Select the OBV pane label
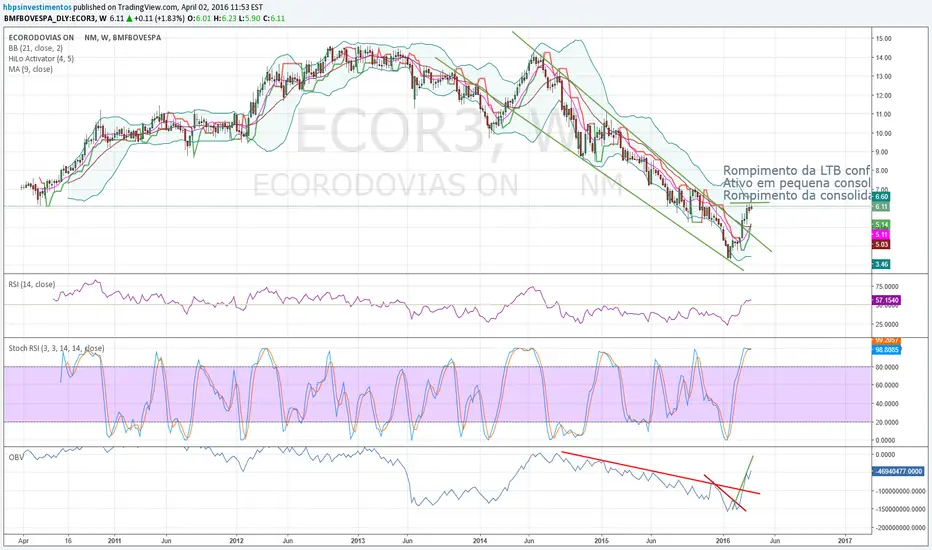Image resolution: width=932 pixels, height=550 pixels. pos(16,457)
